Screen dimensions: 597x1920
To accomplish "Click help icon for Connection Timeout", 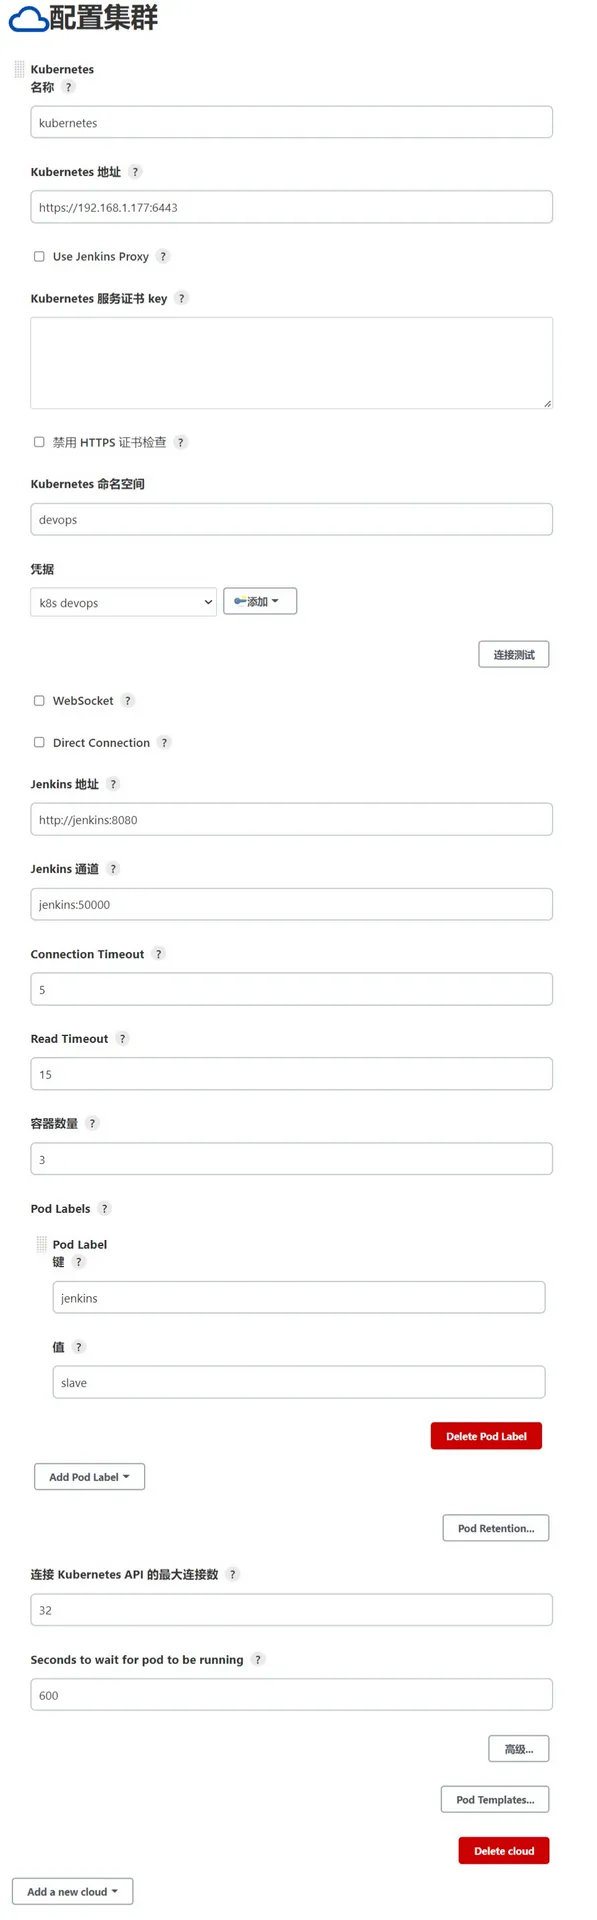I will point(158,954).
